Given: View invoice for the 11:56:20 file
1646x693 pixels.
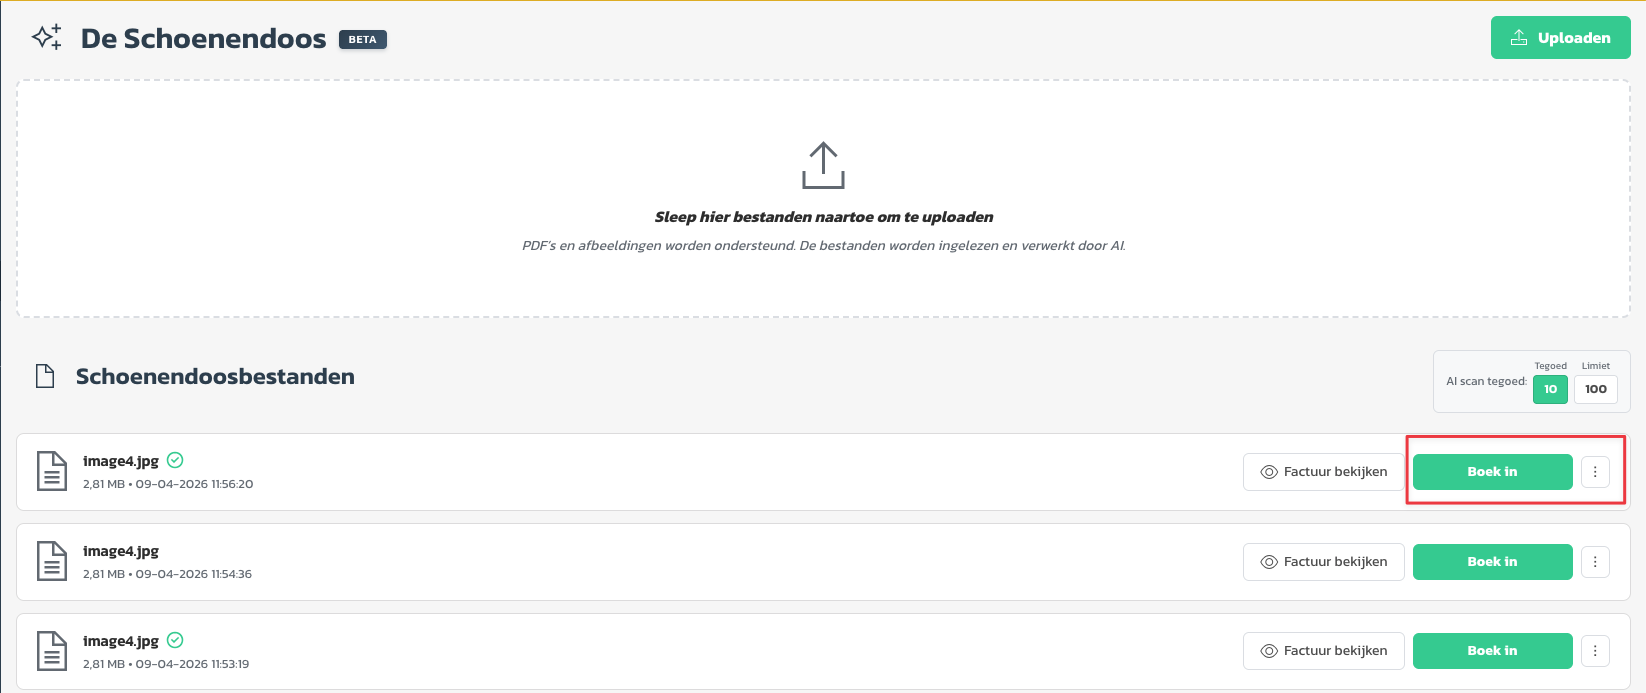Looking at the screenshot, I should [x=1323, y=472].
